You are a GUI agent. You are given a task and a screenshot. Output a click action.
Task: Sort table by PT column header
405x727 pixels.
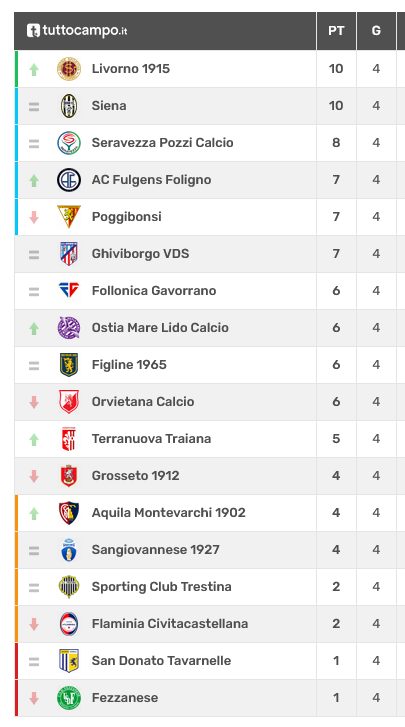336,31
